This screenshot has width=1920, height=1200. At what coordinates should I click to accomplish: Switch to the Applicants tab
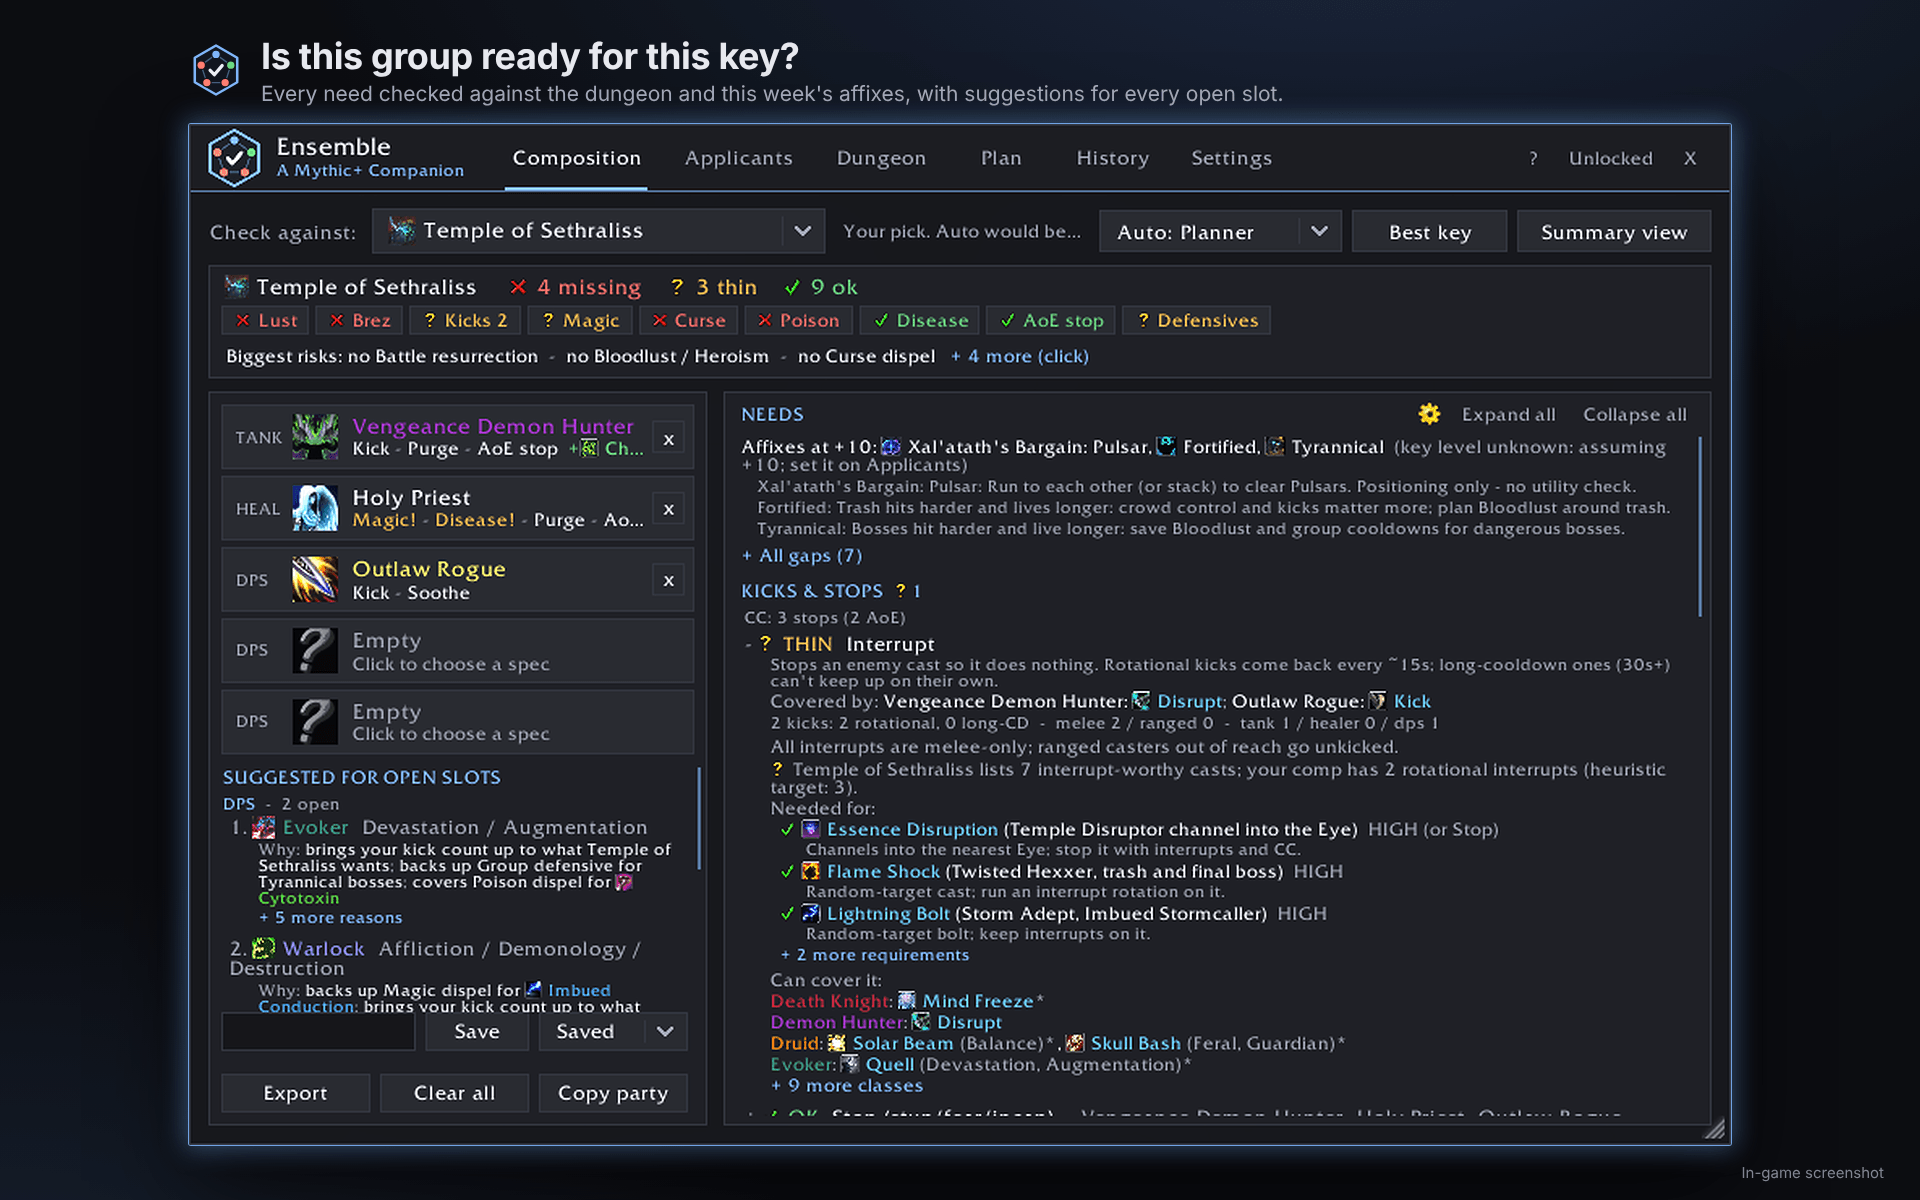pyautogui.click(x=739, y=158)
